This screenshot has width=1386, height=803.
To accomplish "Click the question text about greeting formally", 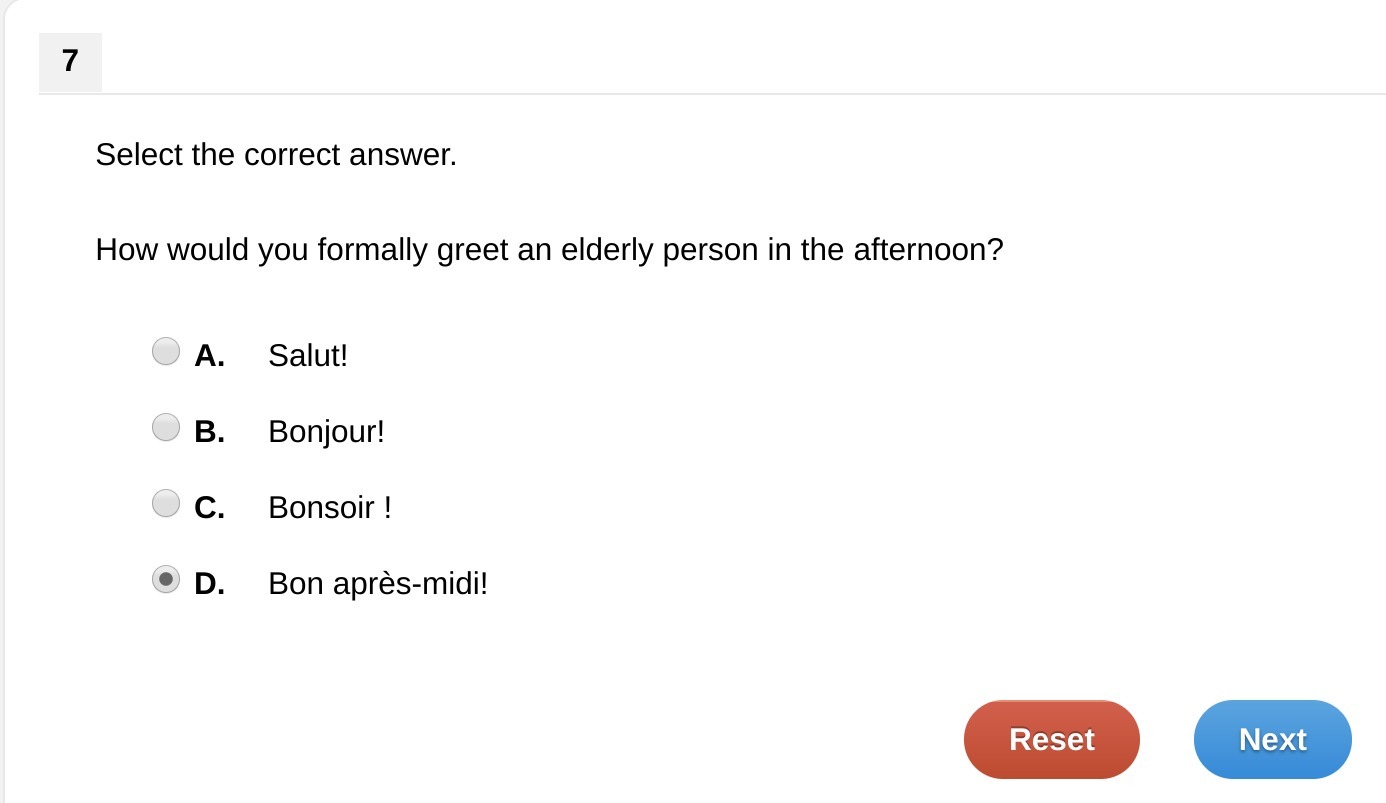I will pyautogui.click(x=549, y=250).
